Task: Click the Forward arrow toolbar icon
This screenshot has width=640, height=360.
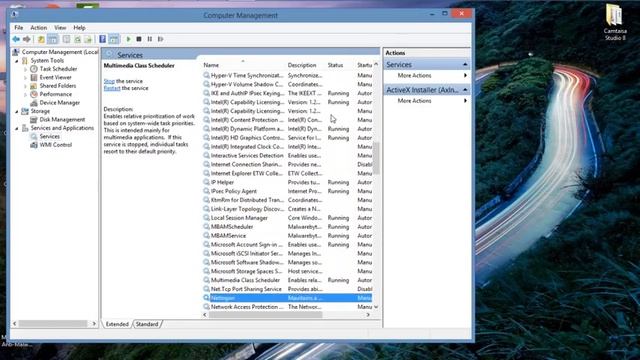Action: (x=27, y=39)
